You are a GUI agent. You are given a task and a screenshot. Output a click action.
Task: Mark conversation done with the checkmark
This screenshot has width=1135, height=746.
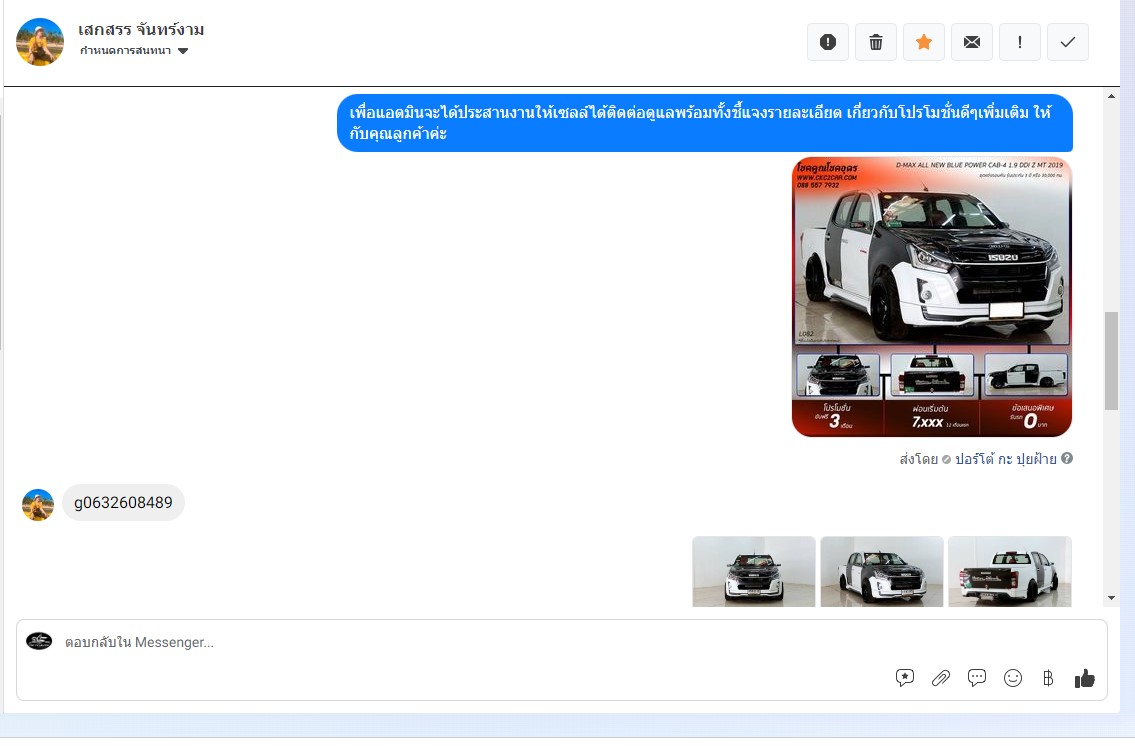(1068, 42)
